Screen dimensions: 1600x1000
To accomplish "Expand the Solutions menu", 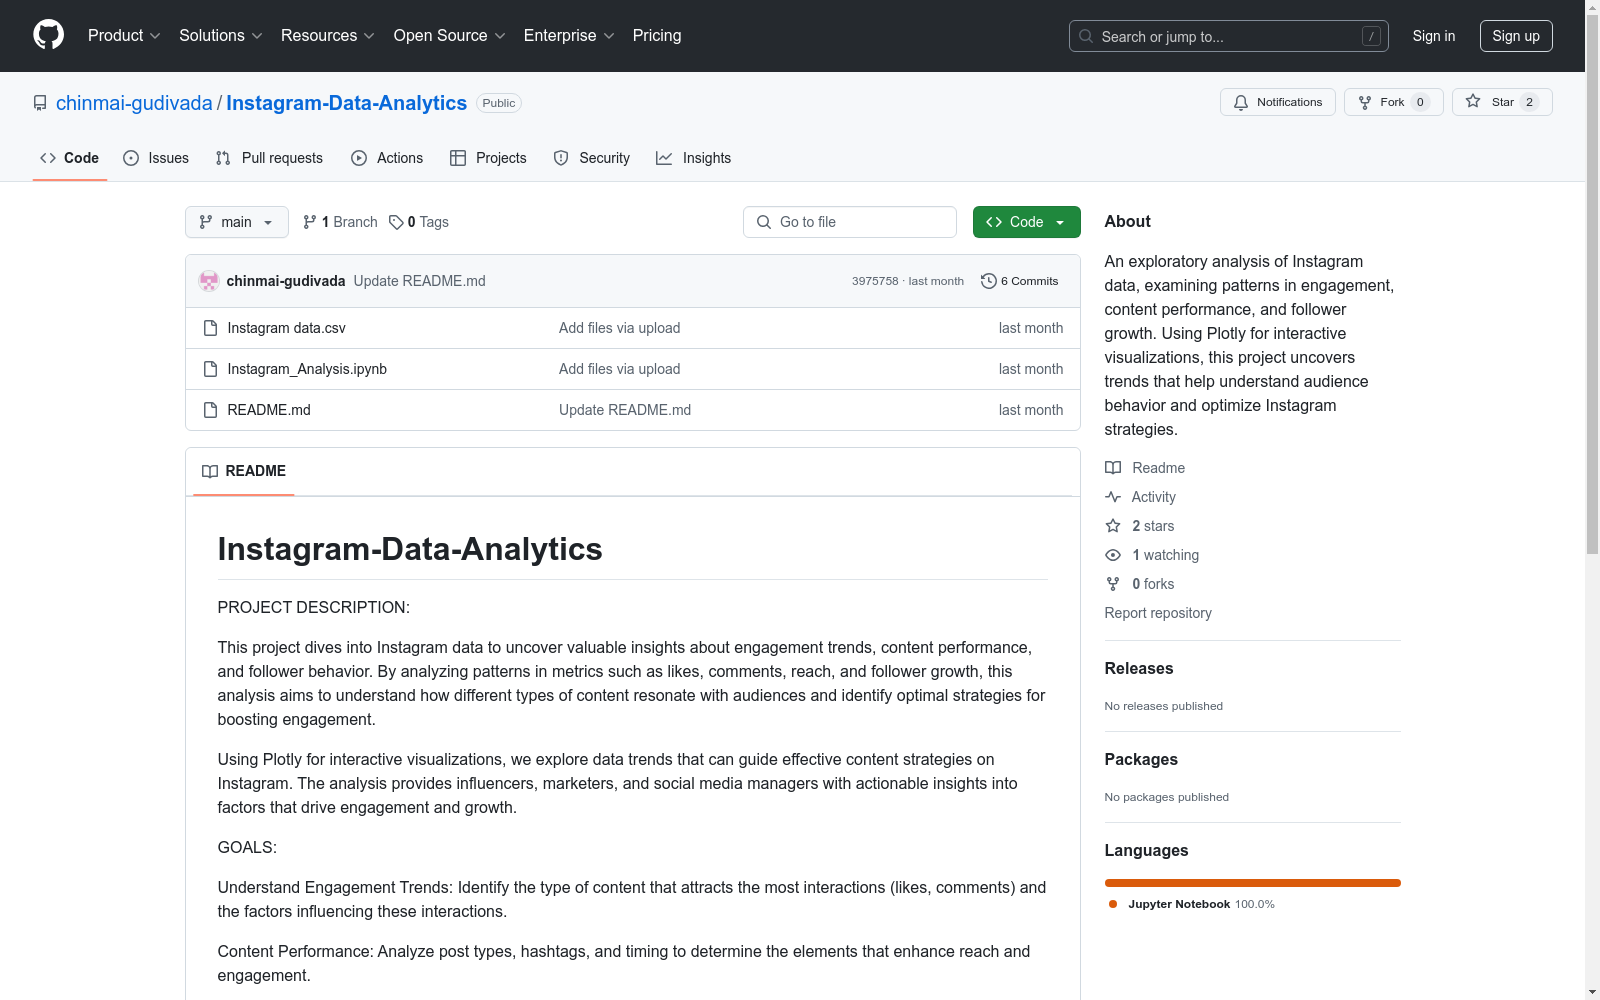I will pyautogui.click(x=221, y=36).
